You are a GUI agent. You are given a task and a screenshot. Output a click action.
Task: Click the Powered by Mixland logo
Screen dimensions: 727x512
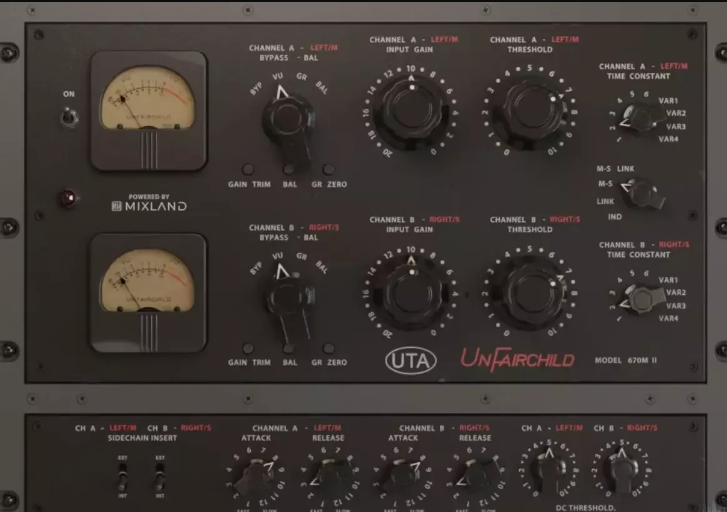(x=149, y=203)
